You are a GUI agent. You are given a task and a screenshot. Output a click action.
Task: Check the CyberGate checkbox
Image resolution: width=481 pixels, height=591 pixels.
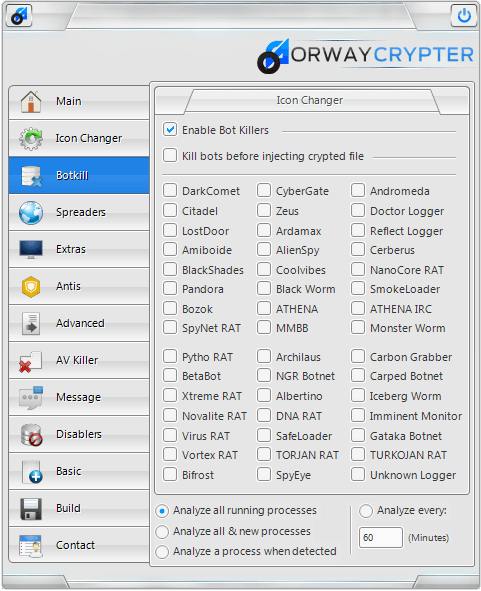pos(264,190)
